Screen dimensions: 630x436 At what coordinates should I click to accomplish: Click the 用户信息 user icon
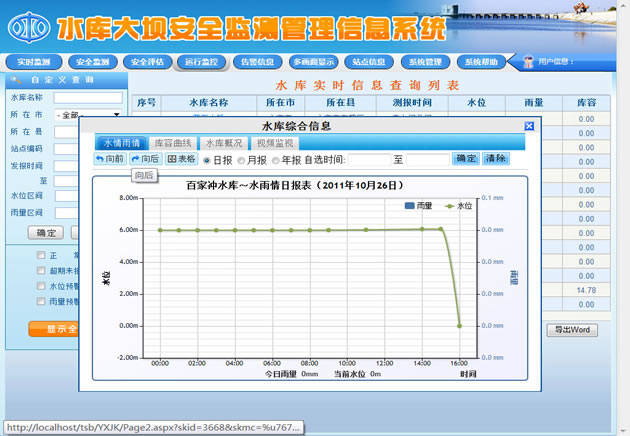coord(528,62)
